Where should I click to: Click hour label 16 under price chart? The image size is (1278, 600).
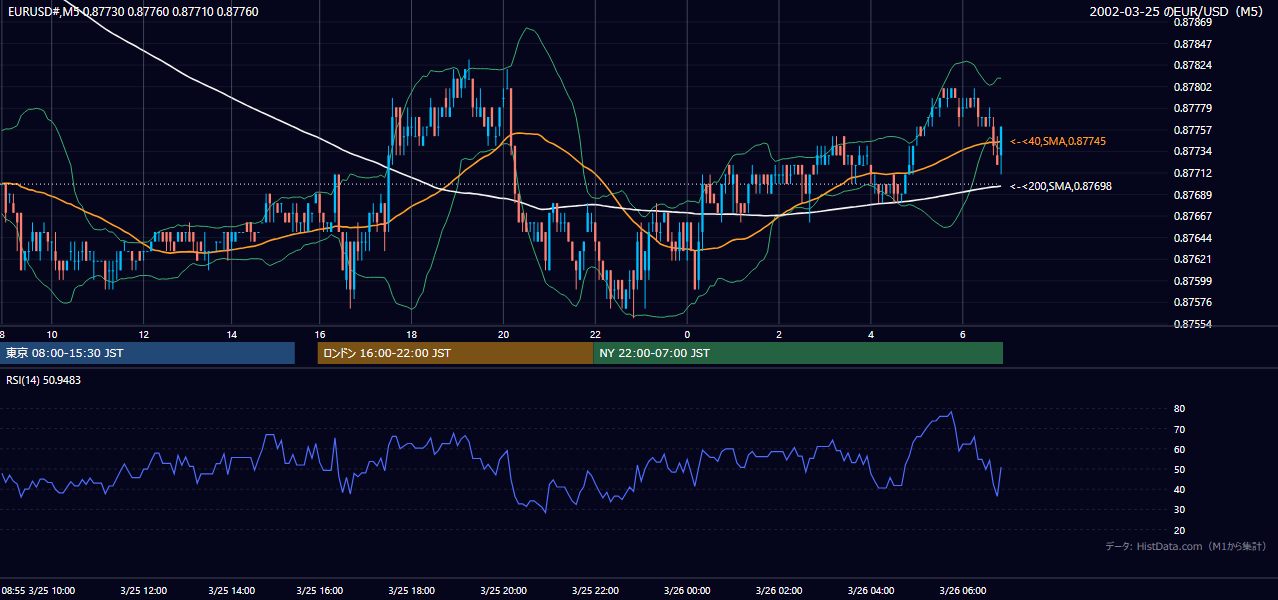(320, 334)
